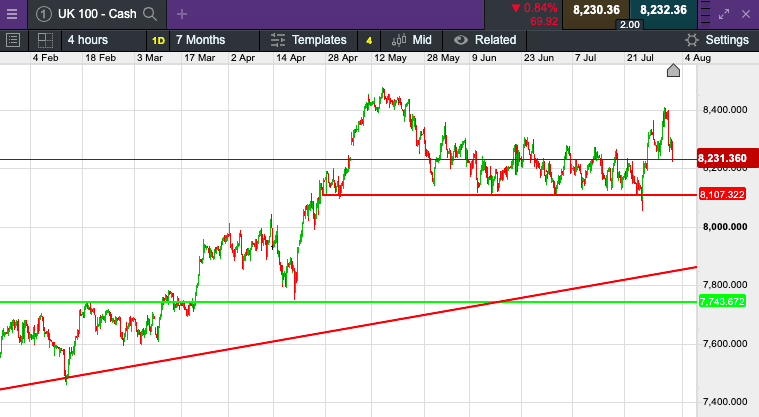
Task: Open chart Settings gear
Action: tap(716, 40)
